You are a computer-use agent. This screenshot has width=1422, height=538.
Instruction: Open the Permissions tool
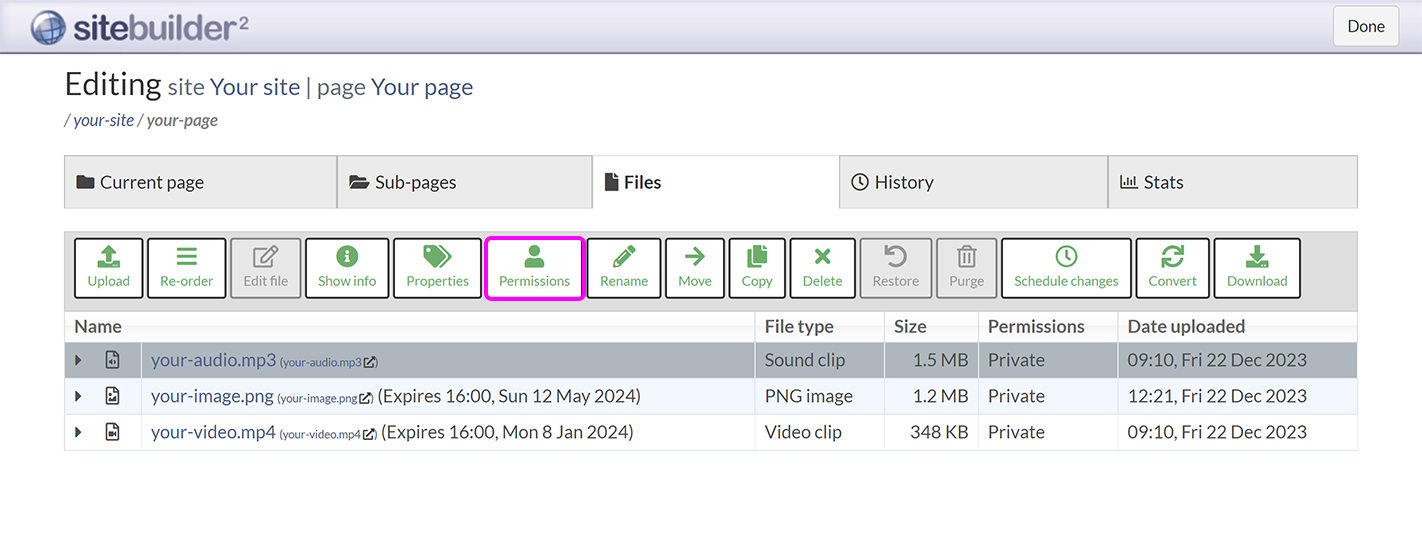(534, 268)
